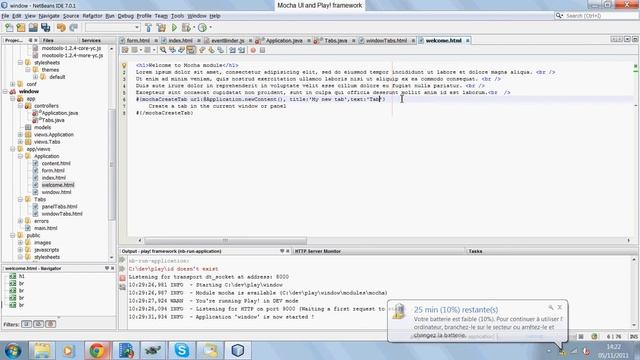Viewport: 640px width, 360px height.
Task: Click the Open Project toolbar icon
Action: point(33,28)
